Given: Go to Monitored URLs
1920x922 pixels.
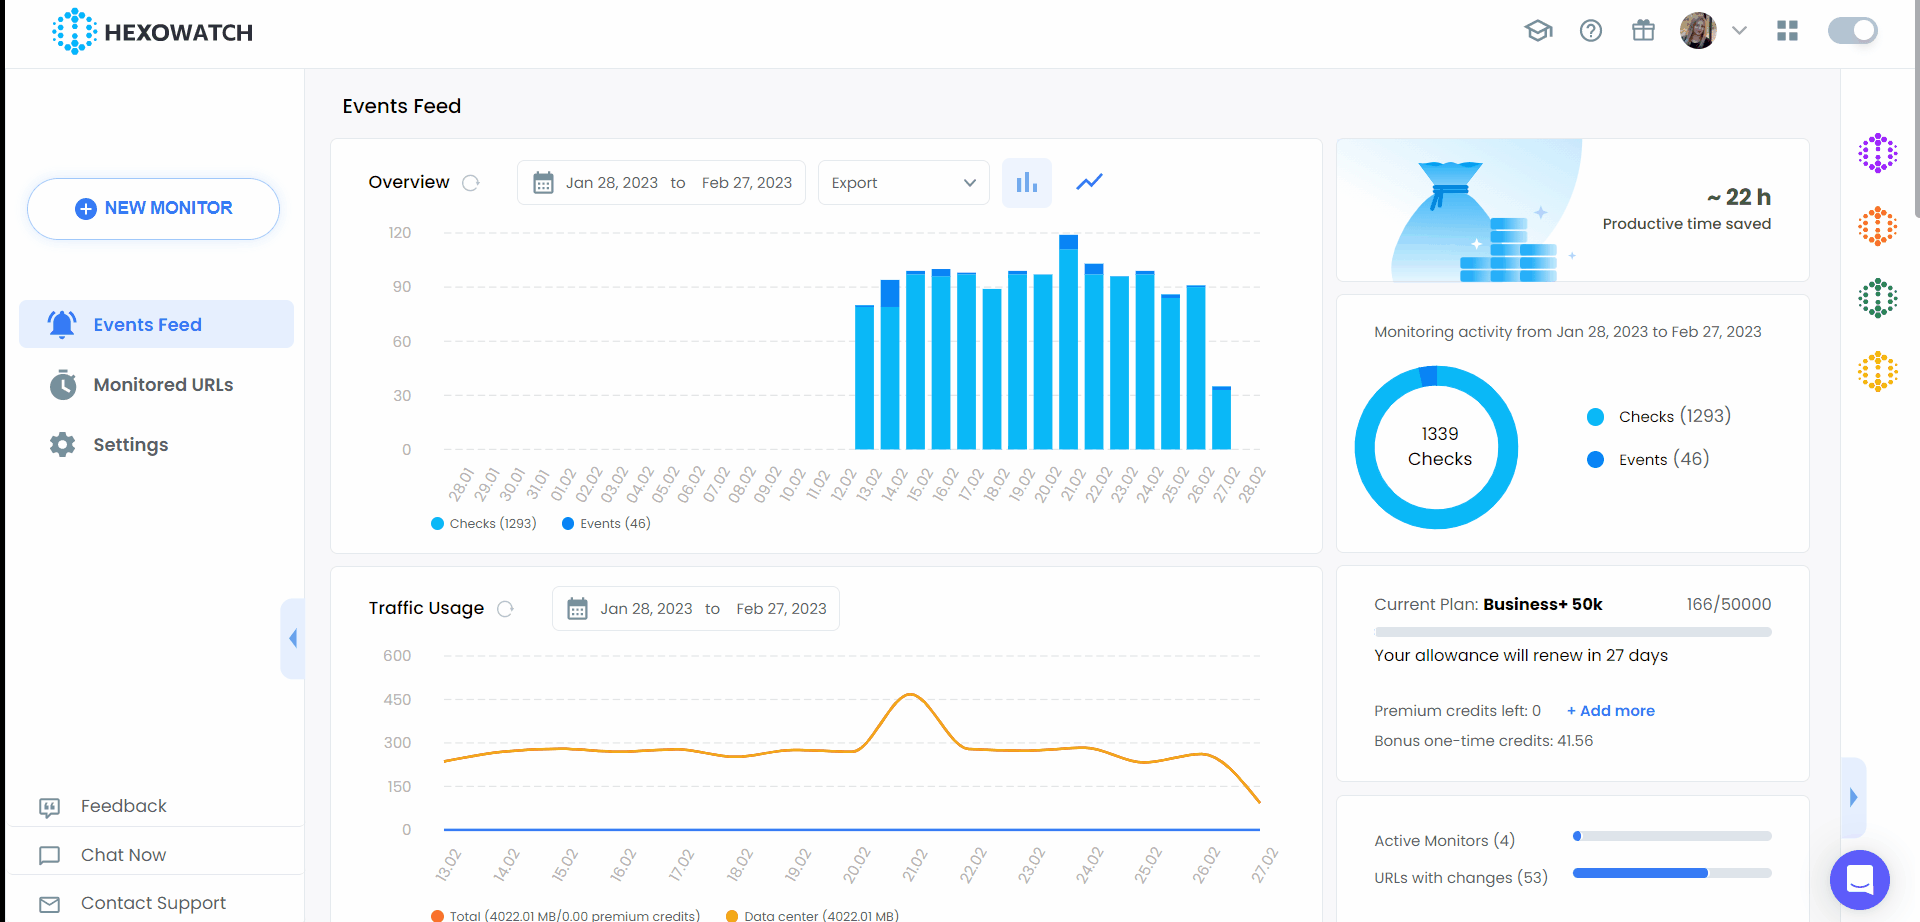Looking at the screenshot, I should [162, 384].
